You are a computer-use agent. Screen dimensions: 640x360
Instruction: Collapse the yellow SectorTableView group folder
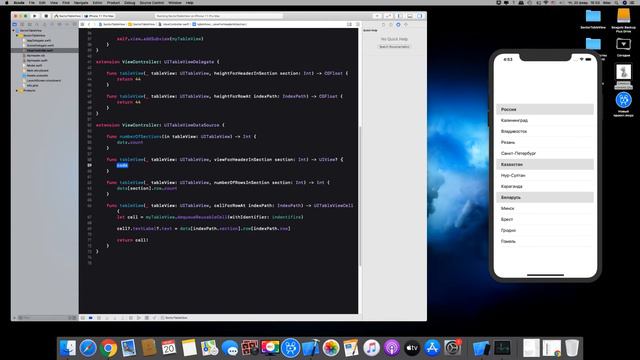coord(17,36)
